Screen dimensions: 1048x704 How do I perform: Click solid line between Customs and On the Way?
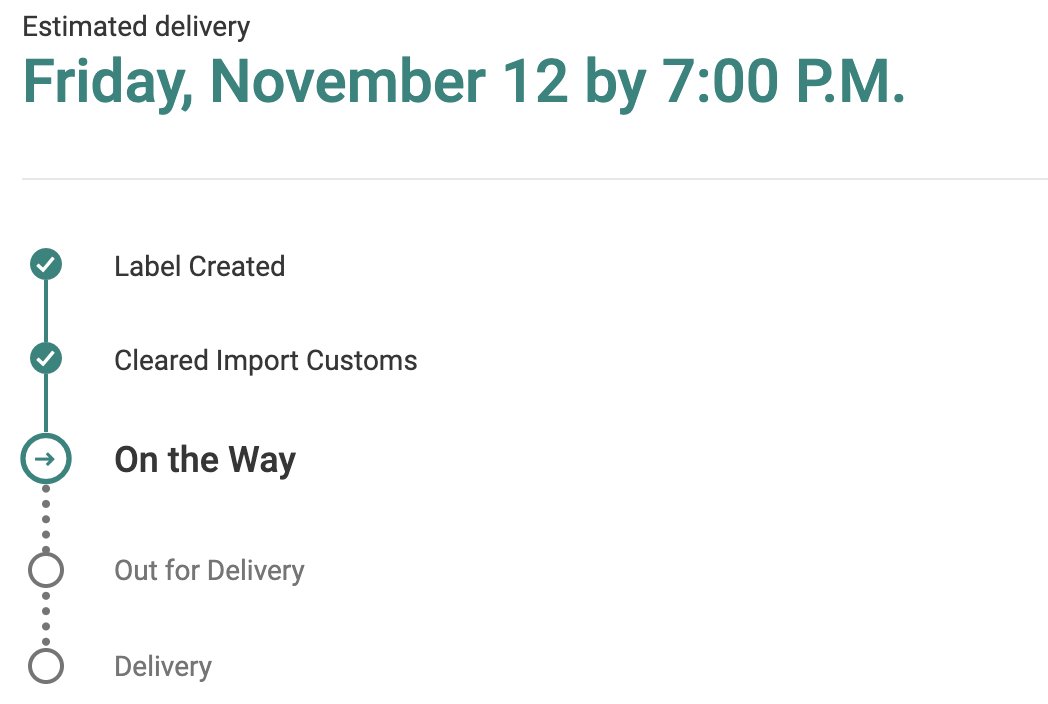[46, 404]
